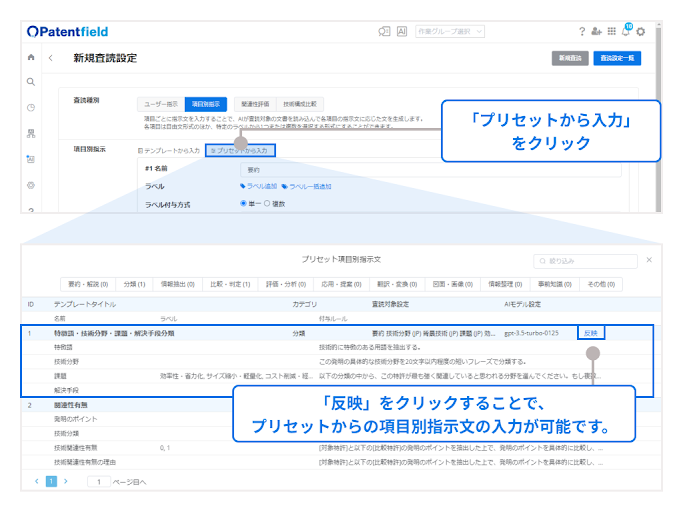Select the ユーザー指示 tab
Image resolution: width=683 pixels, height=512 pixels.
[161, 103]
